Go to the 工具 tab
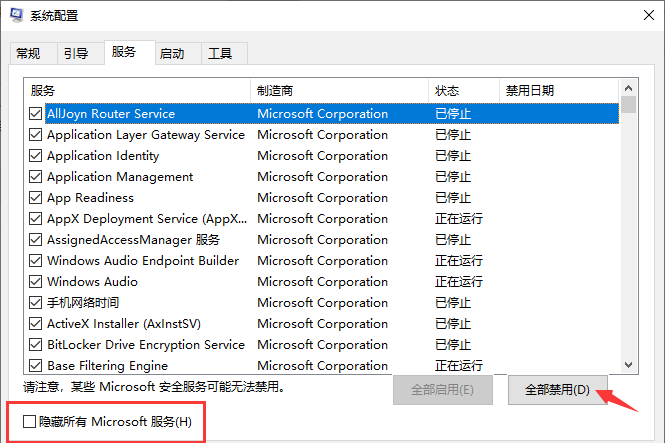The image size is (665, 443). tap(220, 53)
